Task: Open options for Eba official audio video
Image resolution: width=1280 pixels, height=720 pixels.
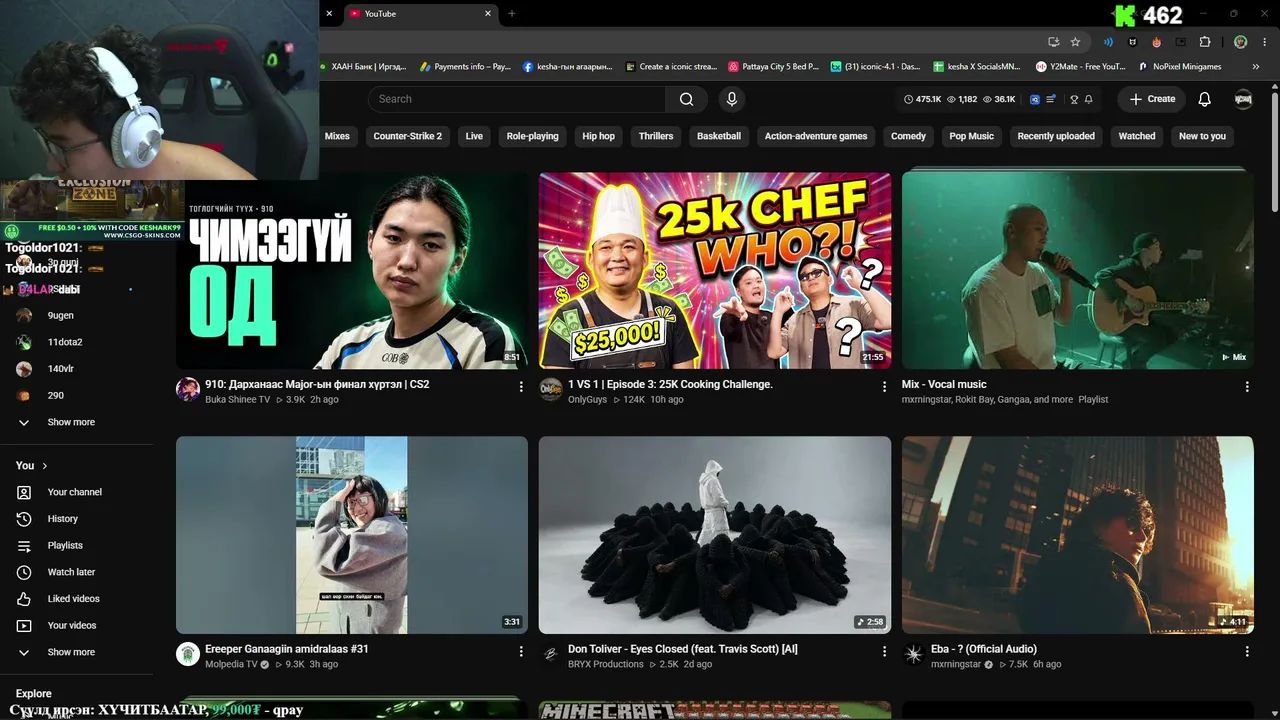Action: pyautogui.click(x=1247, y=651)
